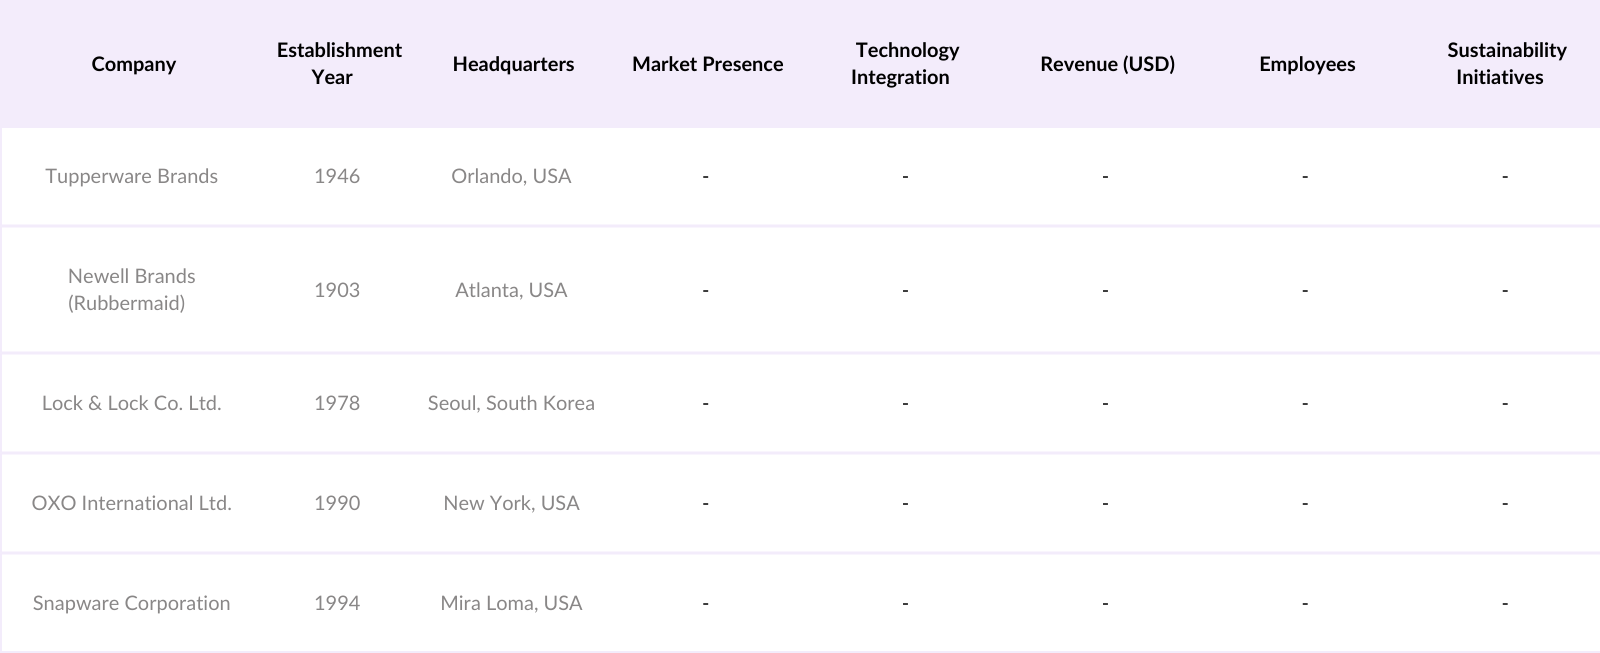
Task: Click the Snapware Corporation cell
Action: [131, 603]
